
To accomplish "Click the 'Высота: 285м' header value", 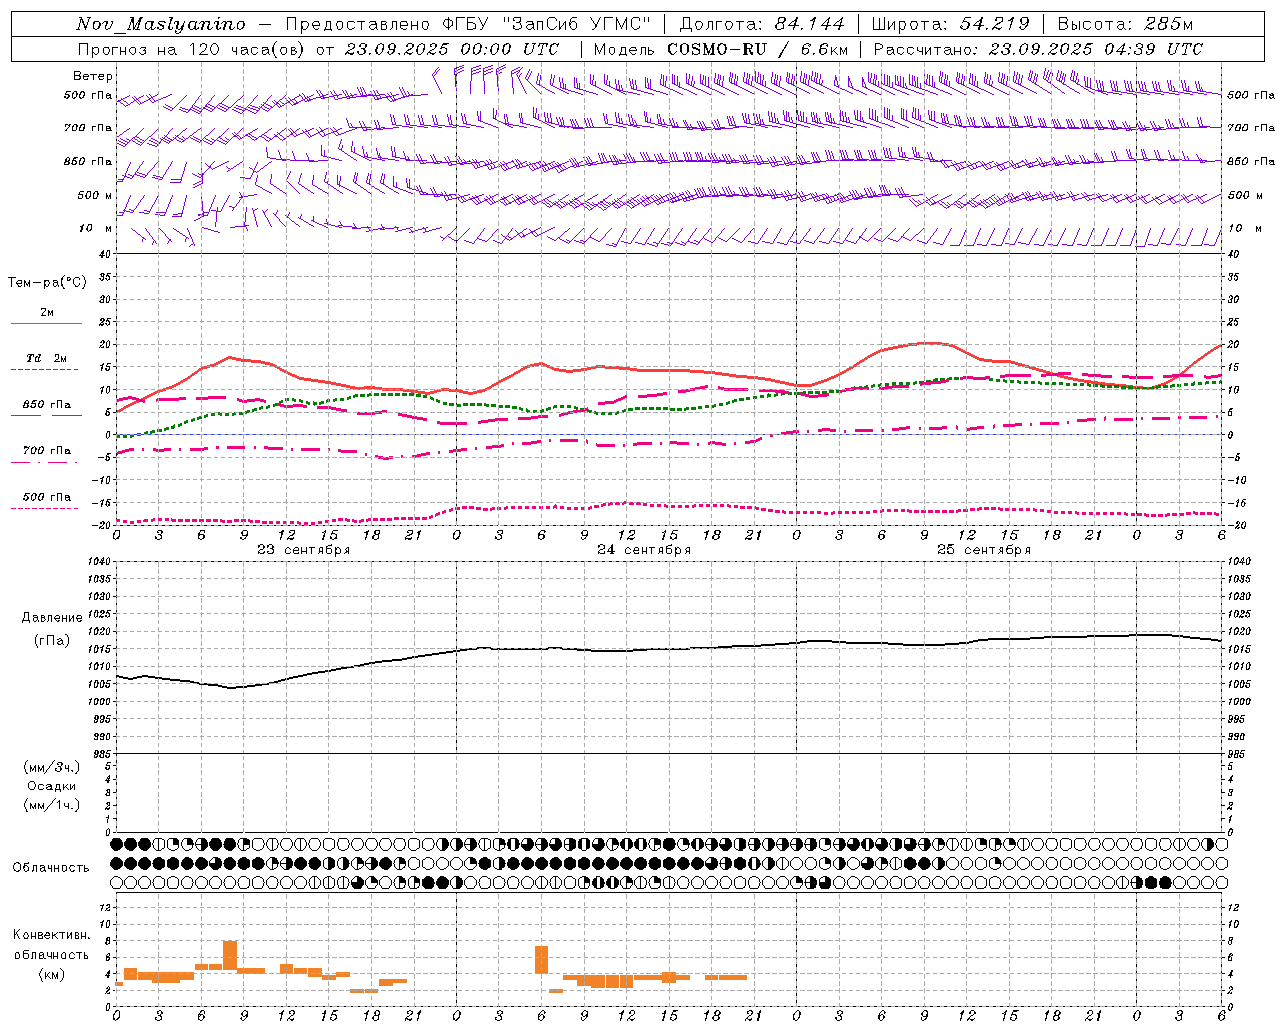I will click(1125, 24).
